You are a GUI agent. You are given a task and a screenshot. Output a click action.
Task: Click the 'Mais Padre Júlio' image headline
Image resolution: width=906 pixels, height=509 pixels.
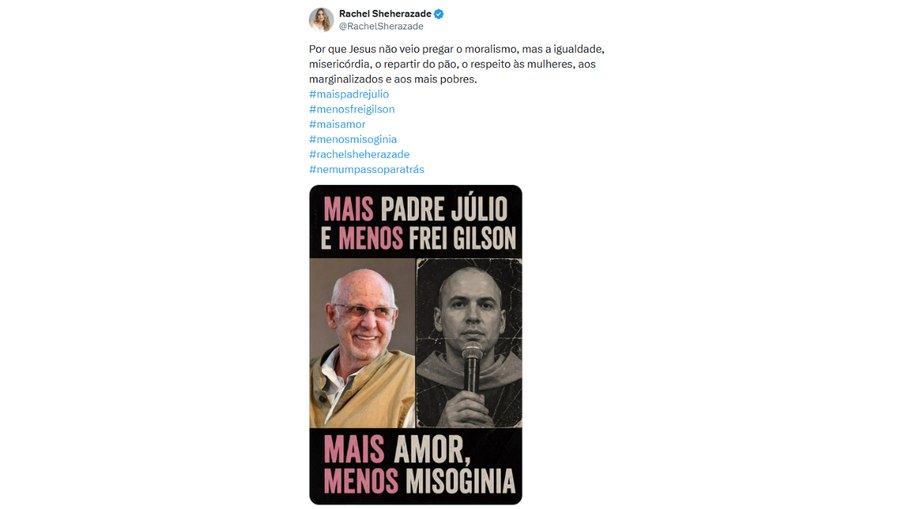tap(415, 209)
